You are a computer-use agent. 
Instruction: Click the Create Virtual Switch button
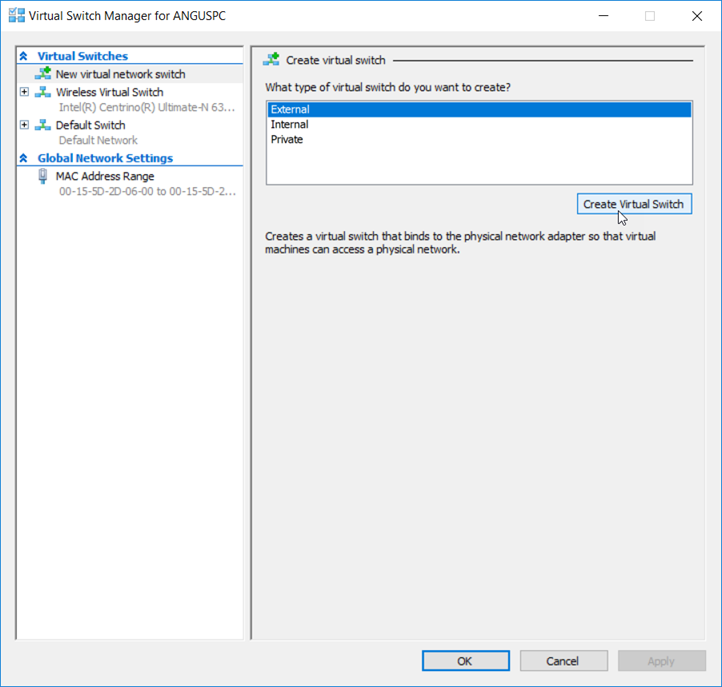click(x=634, y=204)
